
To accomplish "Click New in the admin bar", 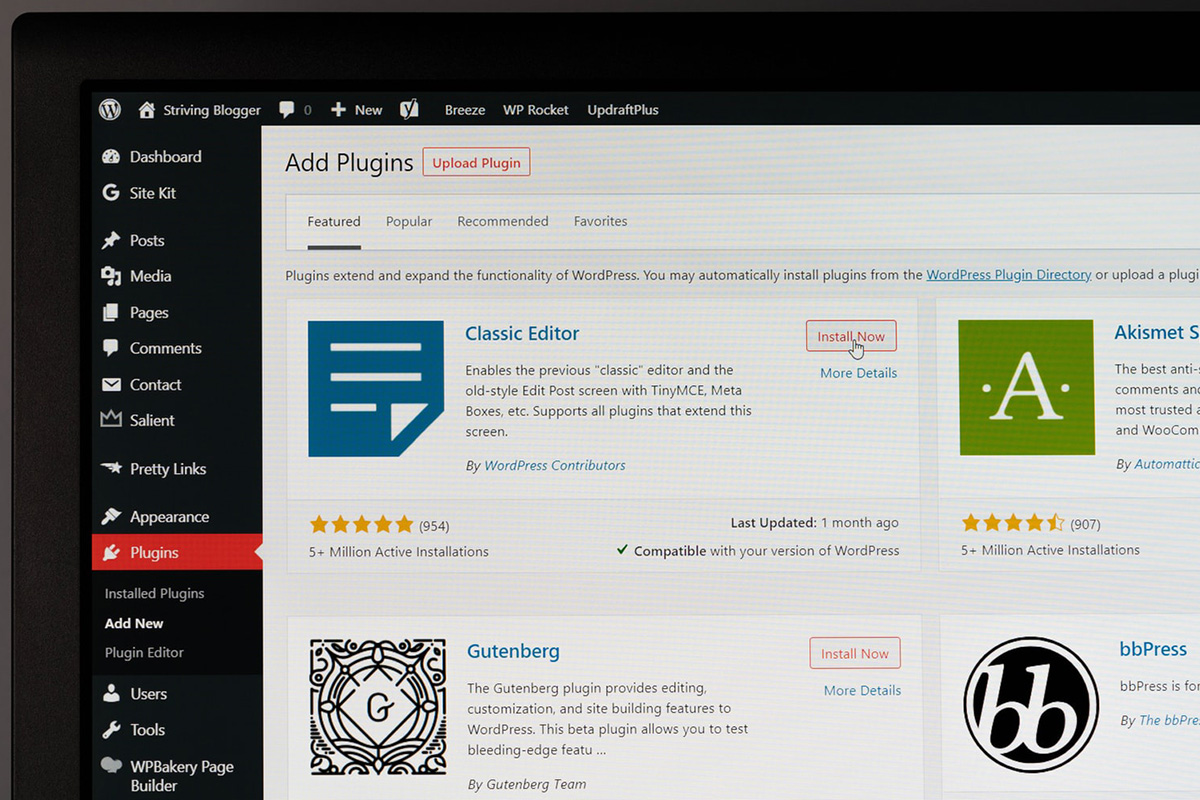I will click(368, 110).
